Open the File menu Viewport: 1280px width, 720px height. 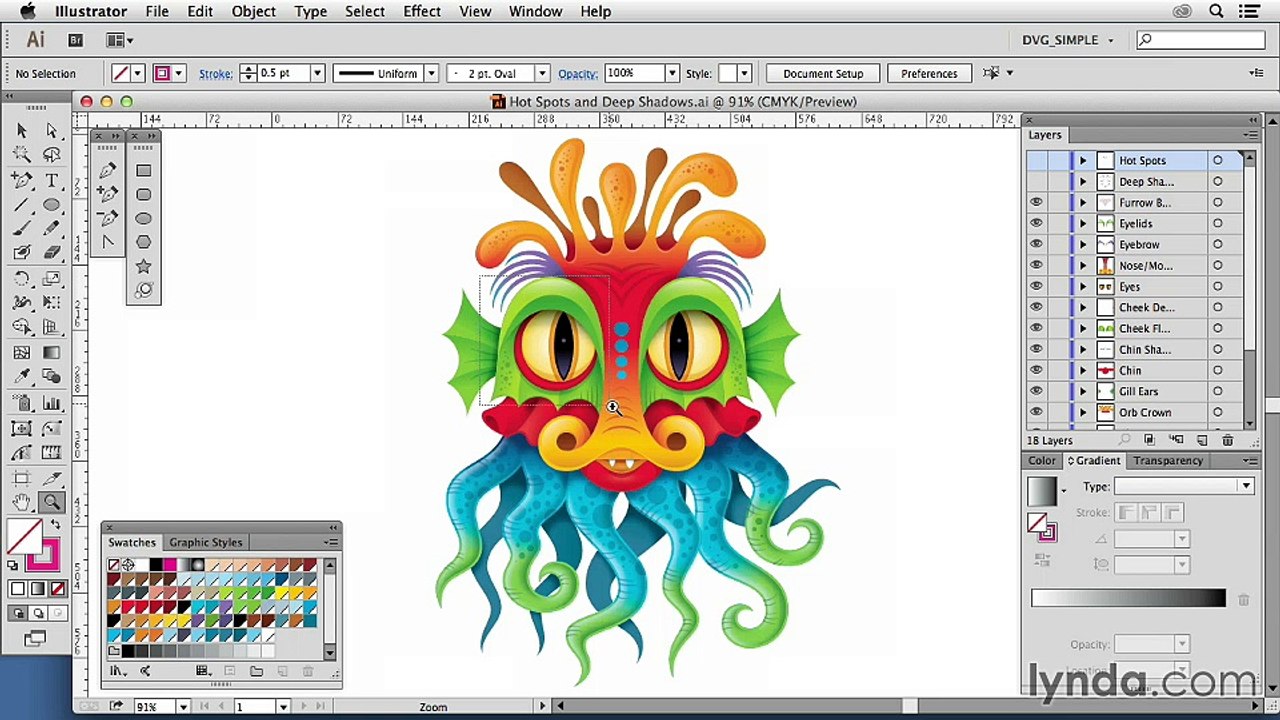click(x=157, y=11)
